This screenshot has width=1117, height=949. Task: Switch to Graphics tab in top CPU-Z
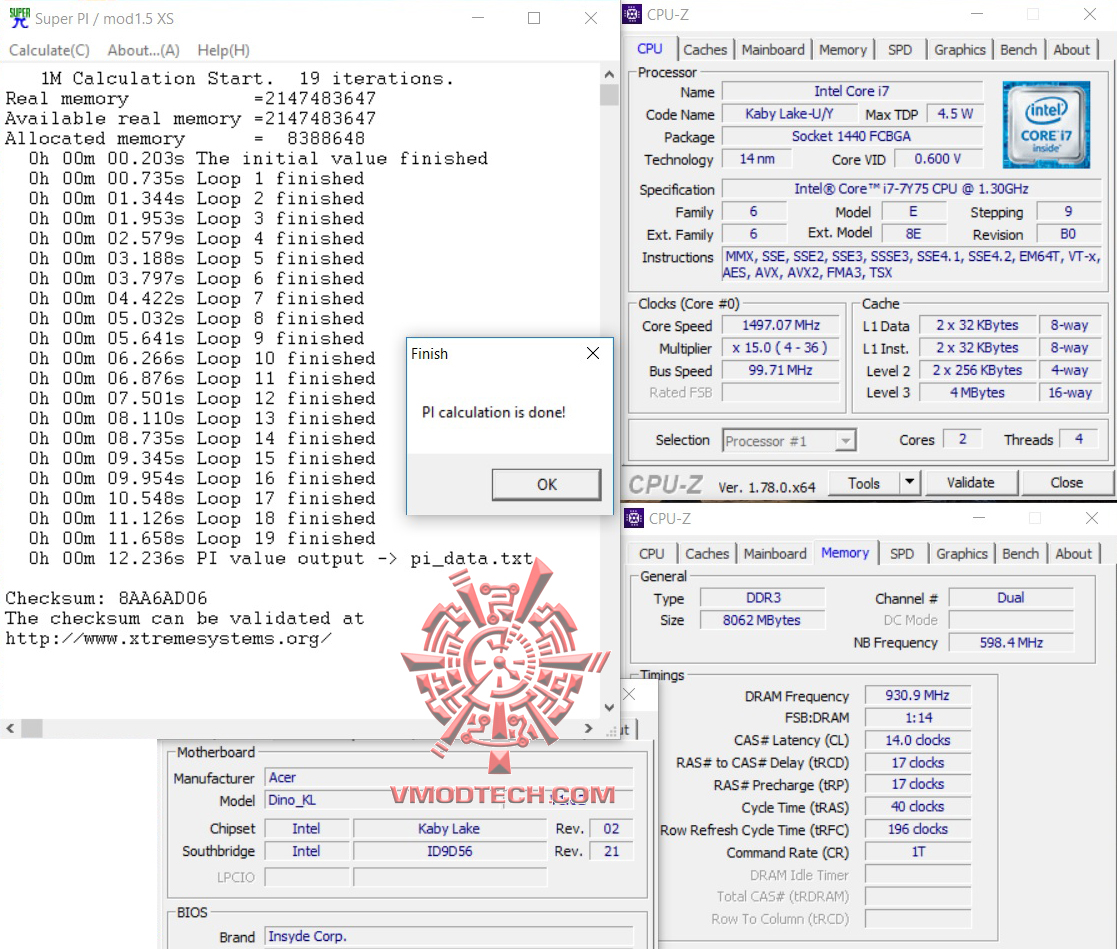(960, 50)
